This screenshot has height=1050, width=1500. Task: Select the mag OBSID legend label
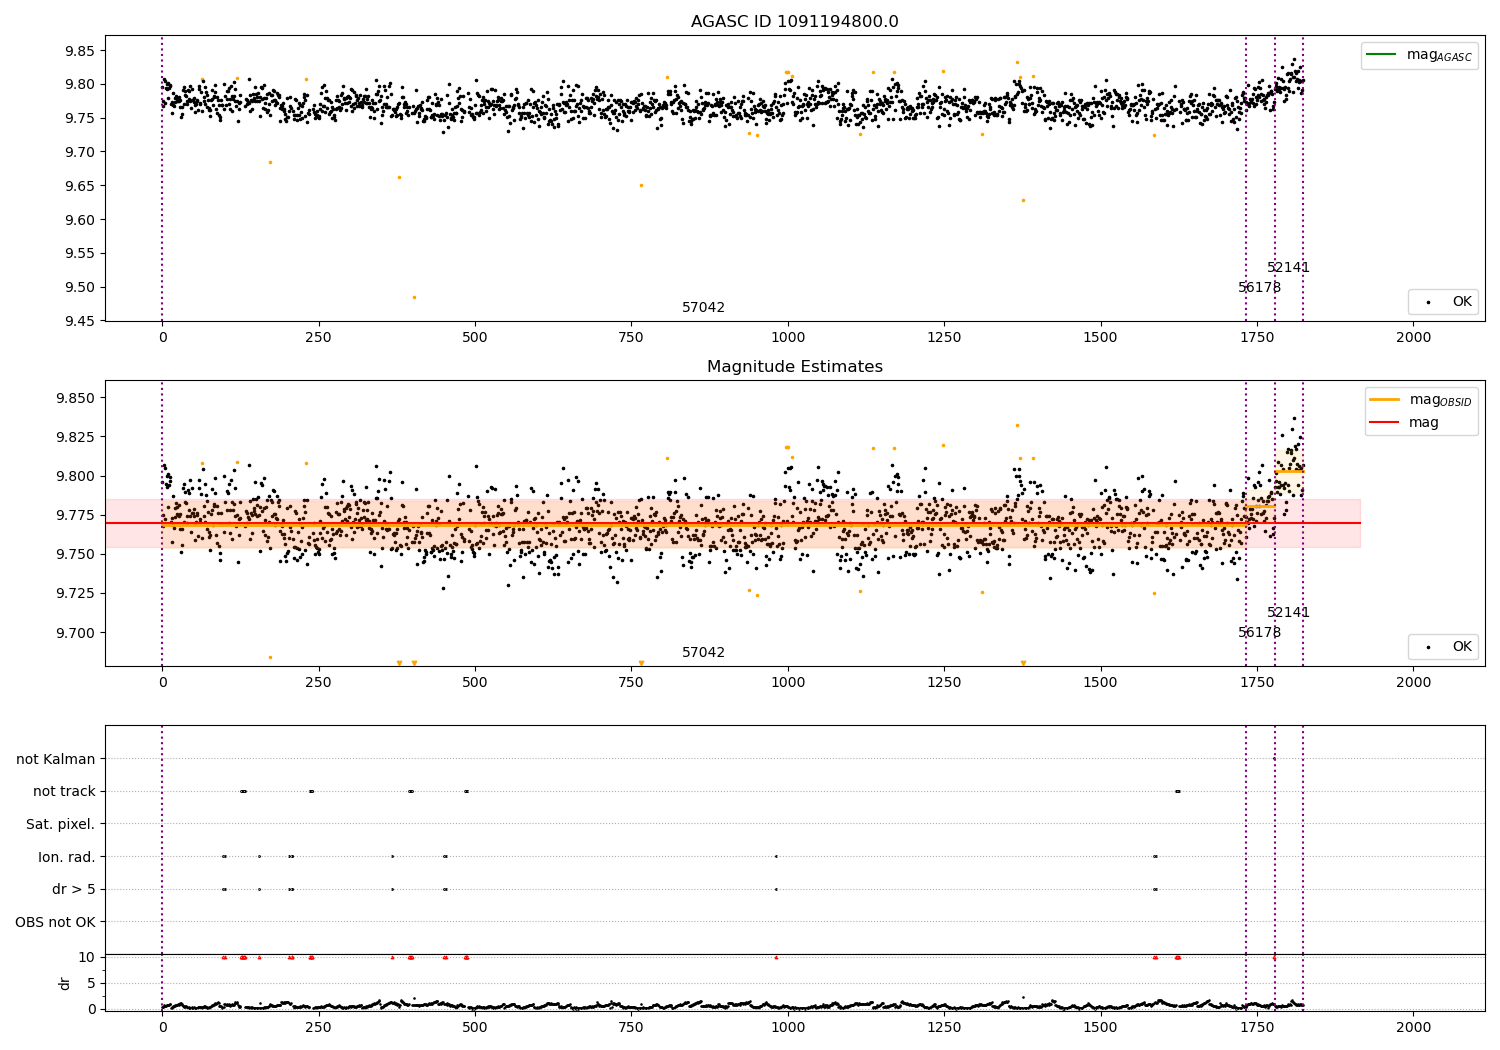point(1441,401)
